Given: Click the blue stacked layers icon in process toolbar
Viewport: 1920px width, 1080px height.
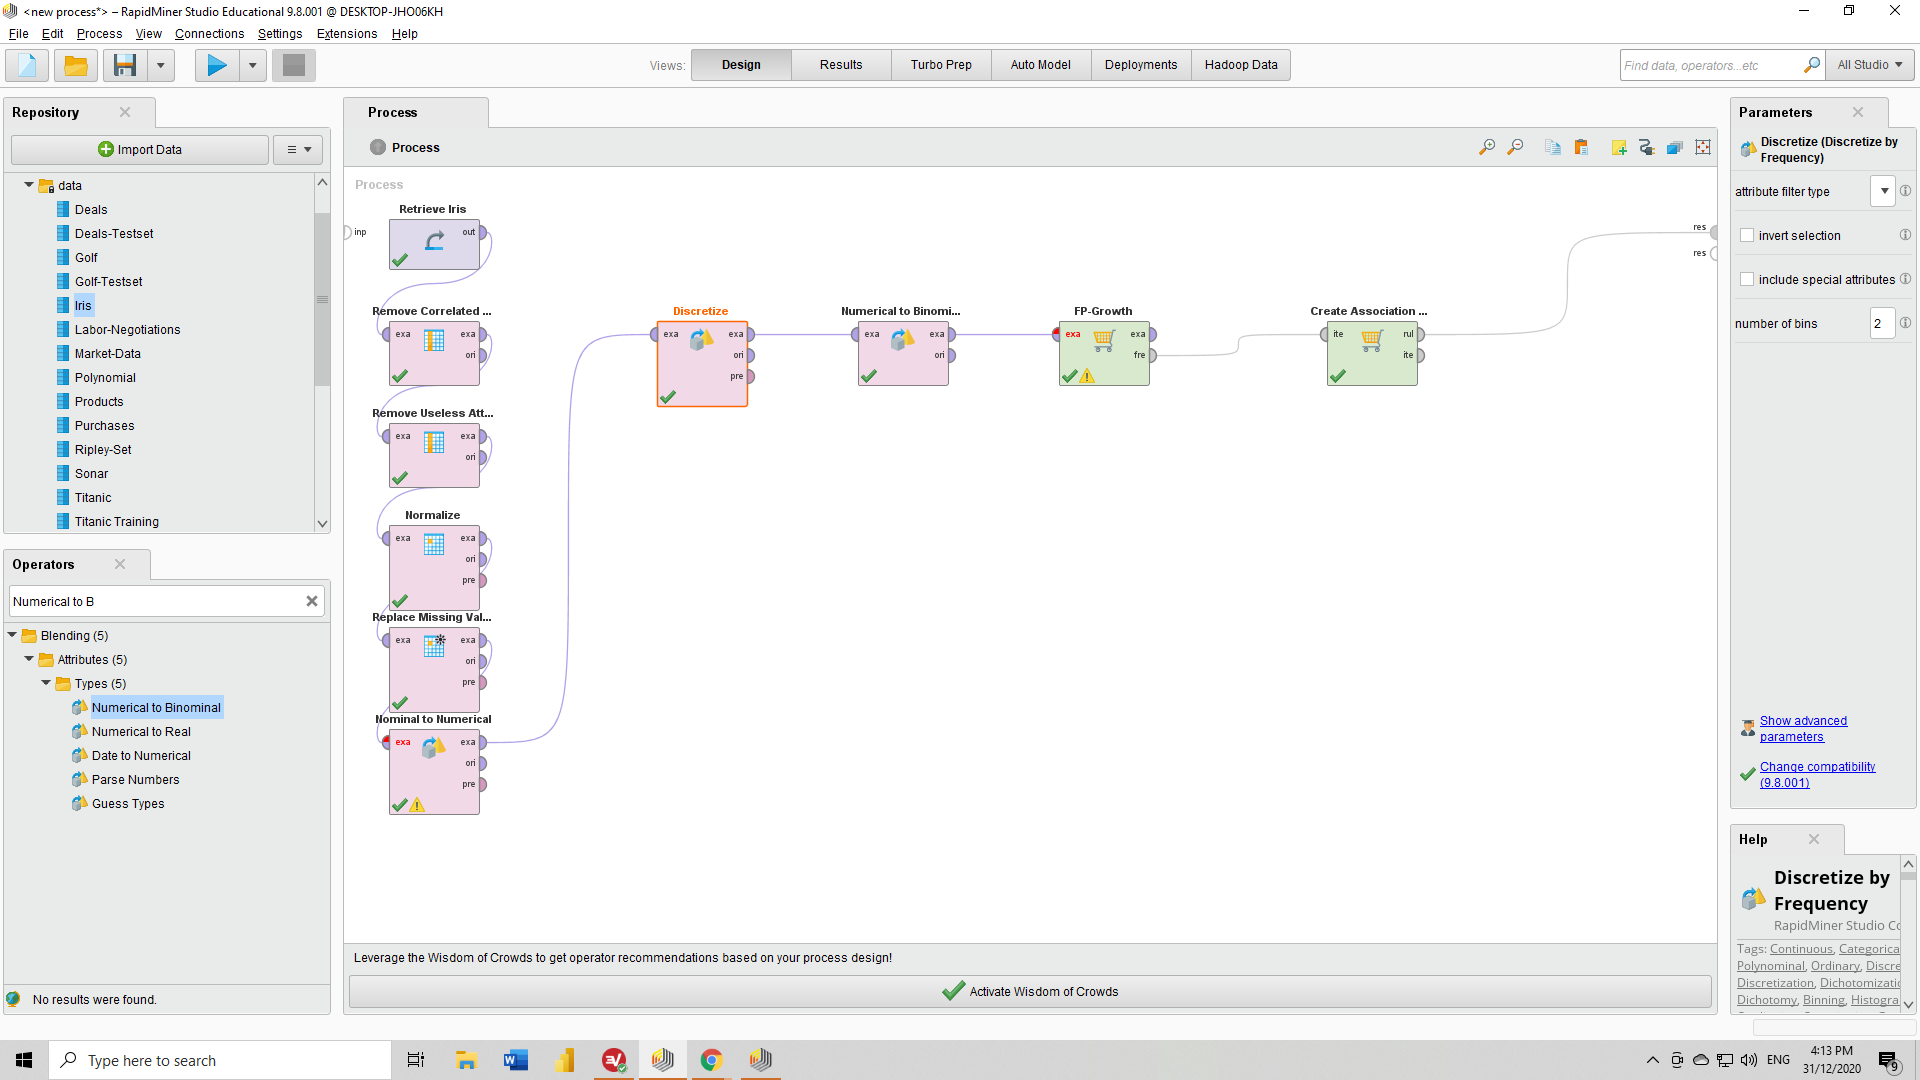Looking at the screenshot, I should click(x=1675, y=148).
